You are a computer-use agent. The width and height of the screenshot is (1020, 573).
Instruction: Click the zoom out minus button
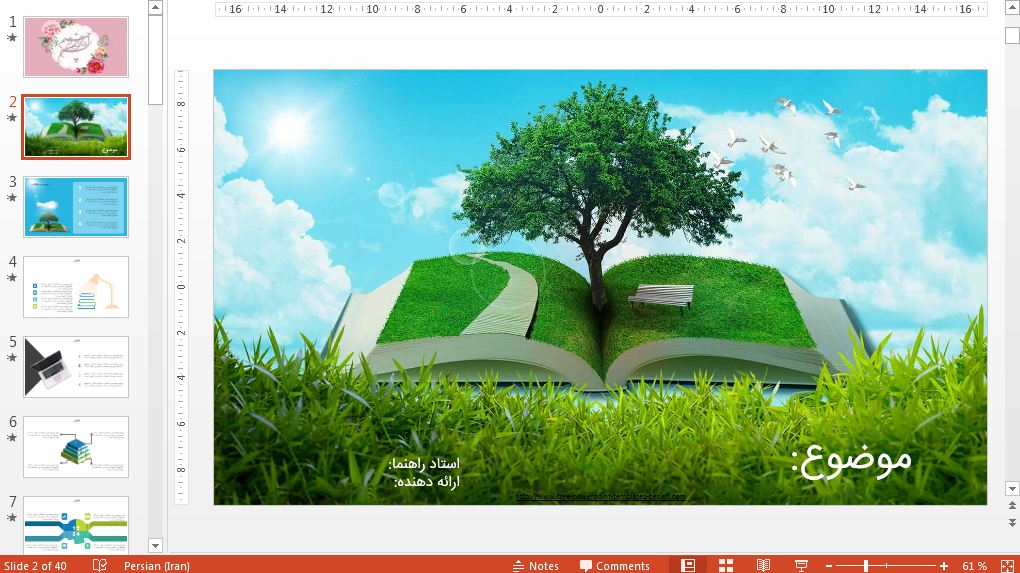tap(829, 566)
